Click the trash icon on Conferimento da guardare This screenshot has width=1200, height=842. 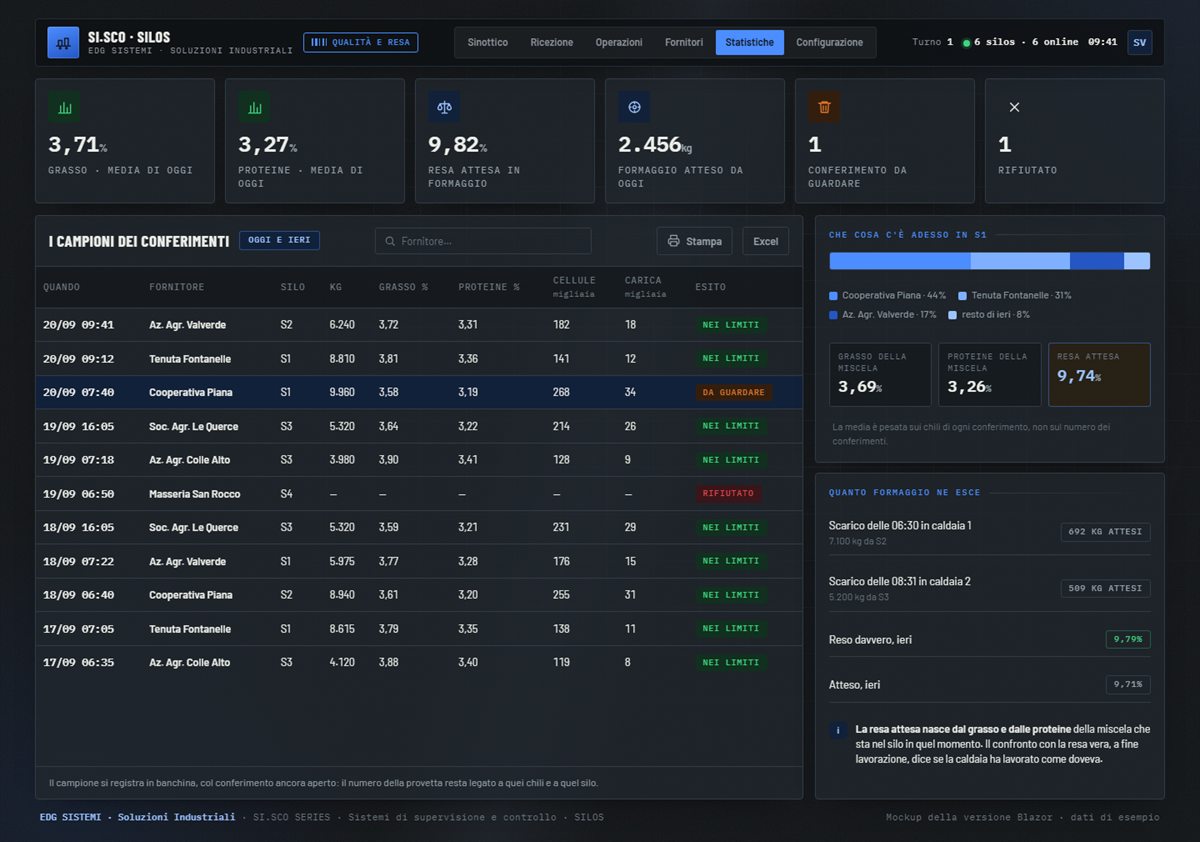click(x=824, y=107)
